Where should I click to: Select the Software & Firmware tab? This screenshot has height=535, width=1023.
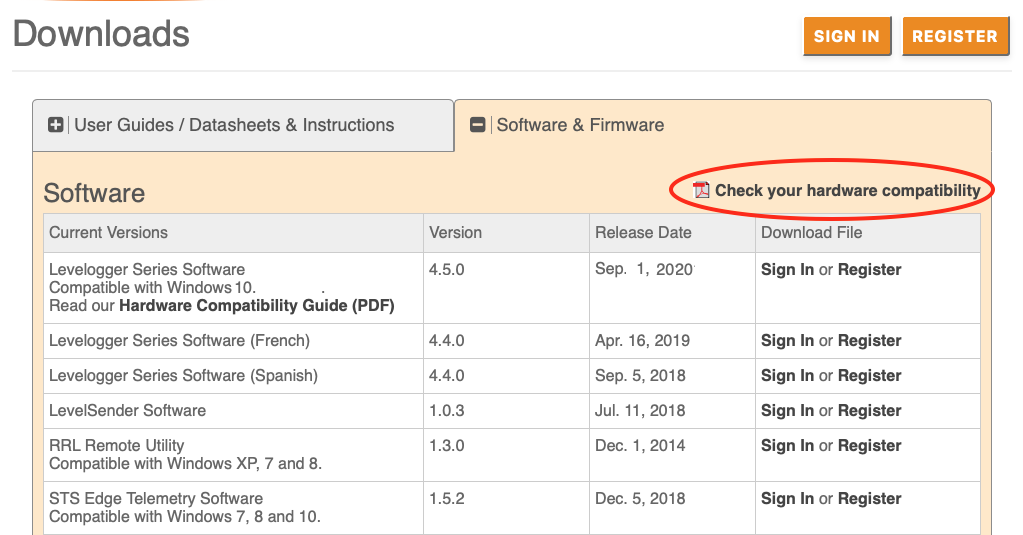723,125
